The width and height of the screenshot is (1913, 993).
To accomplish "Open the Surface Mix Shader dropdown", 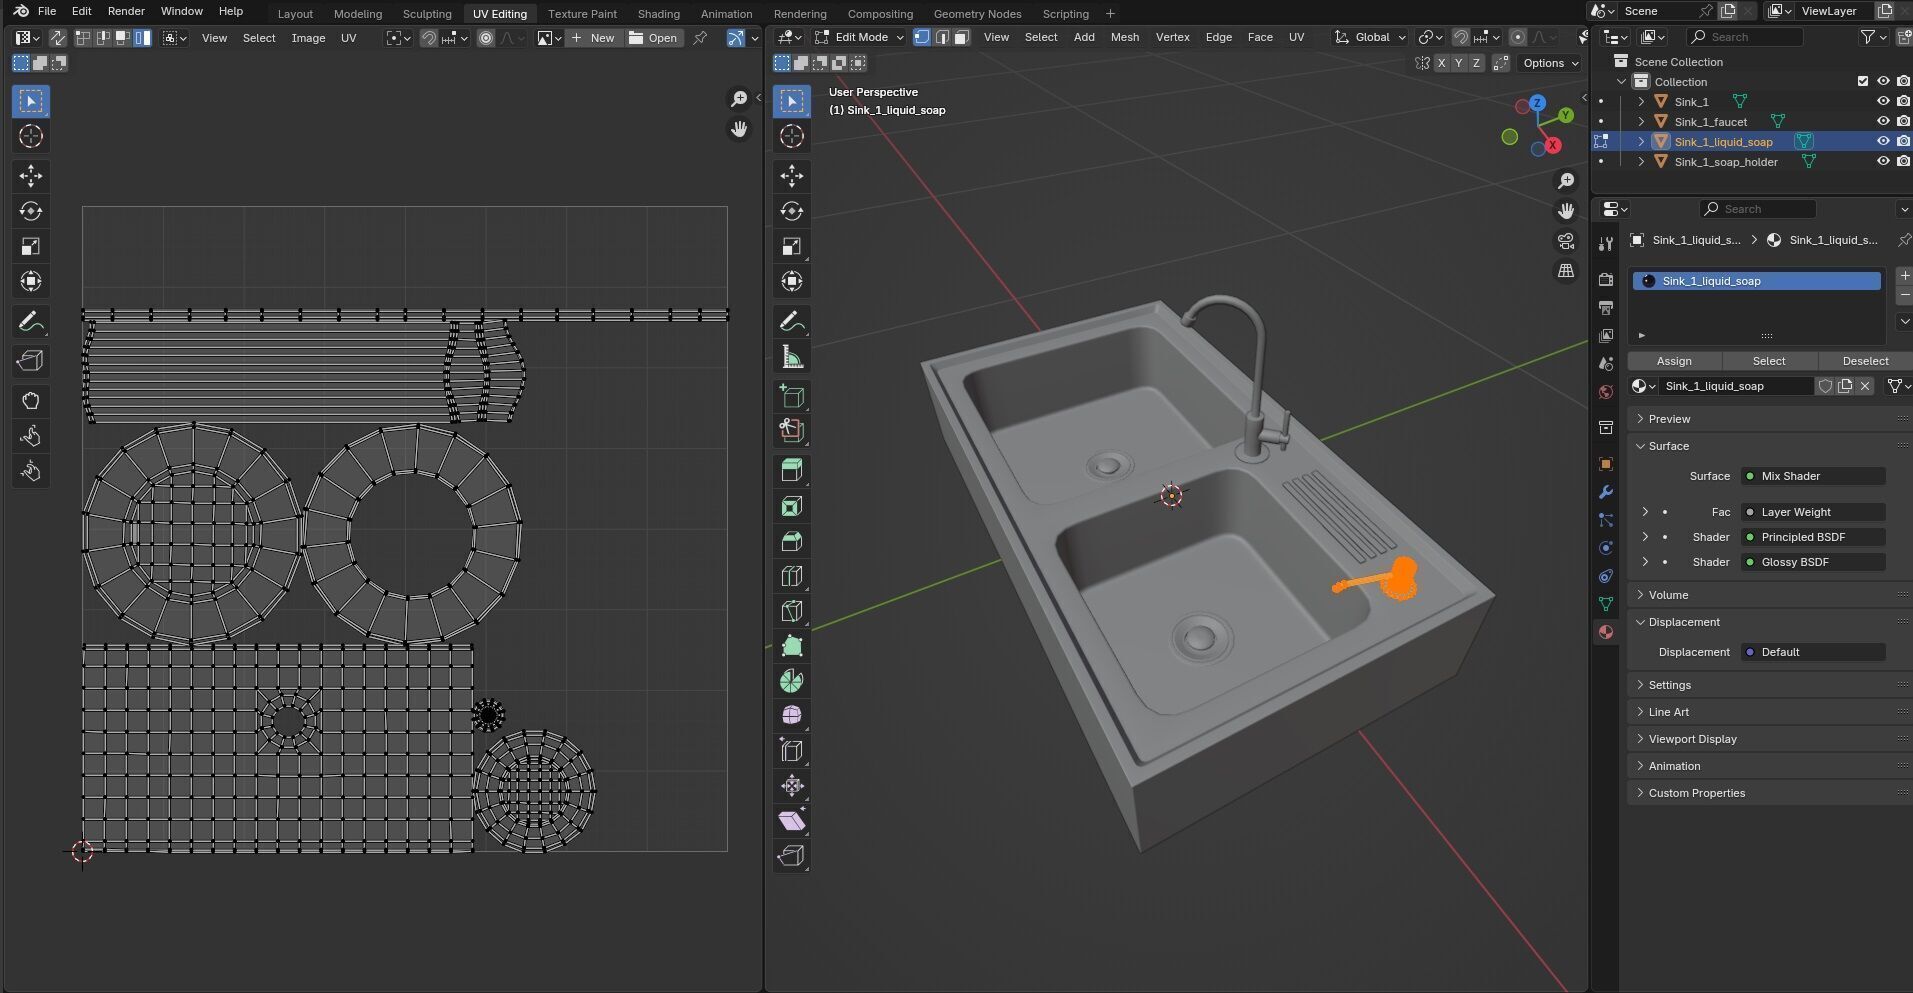I will point(1813,476).
